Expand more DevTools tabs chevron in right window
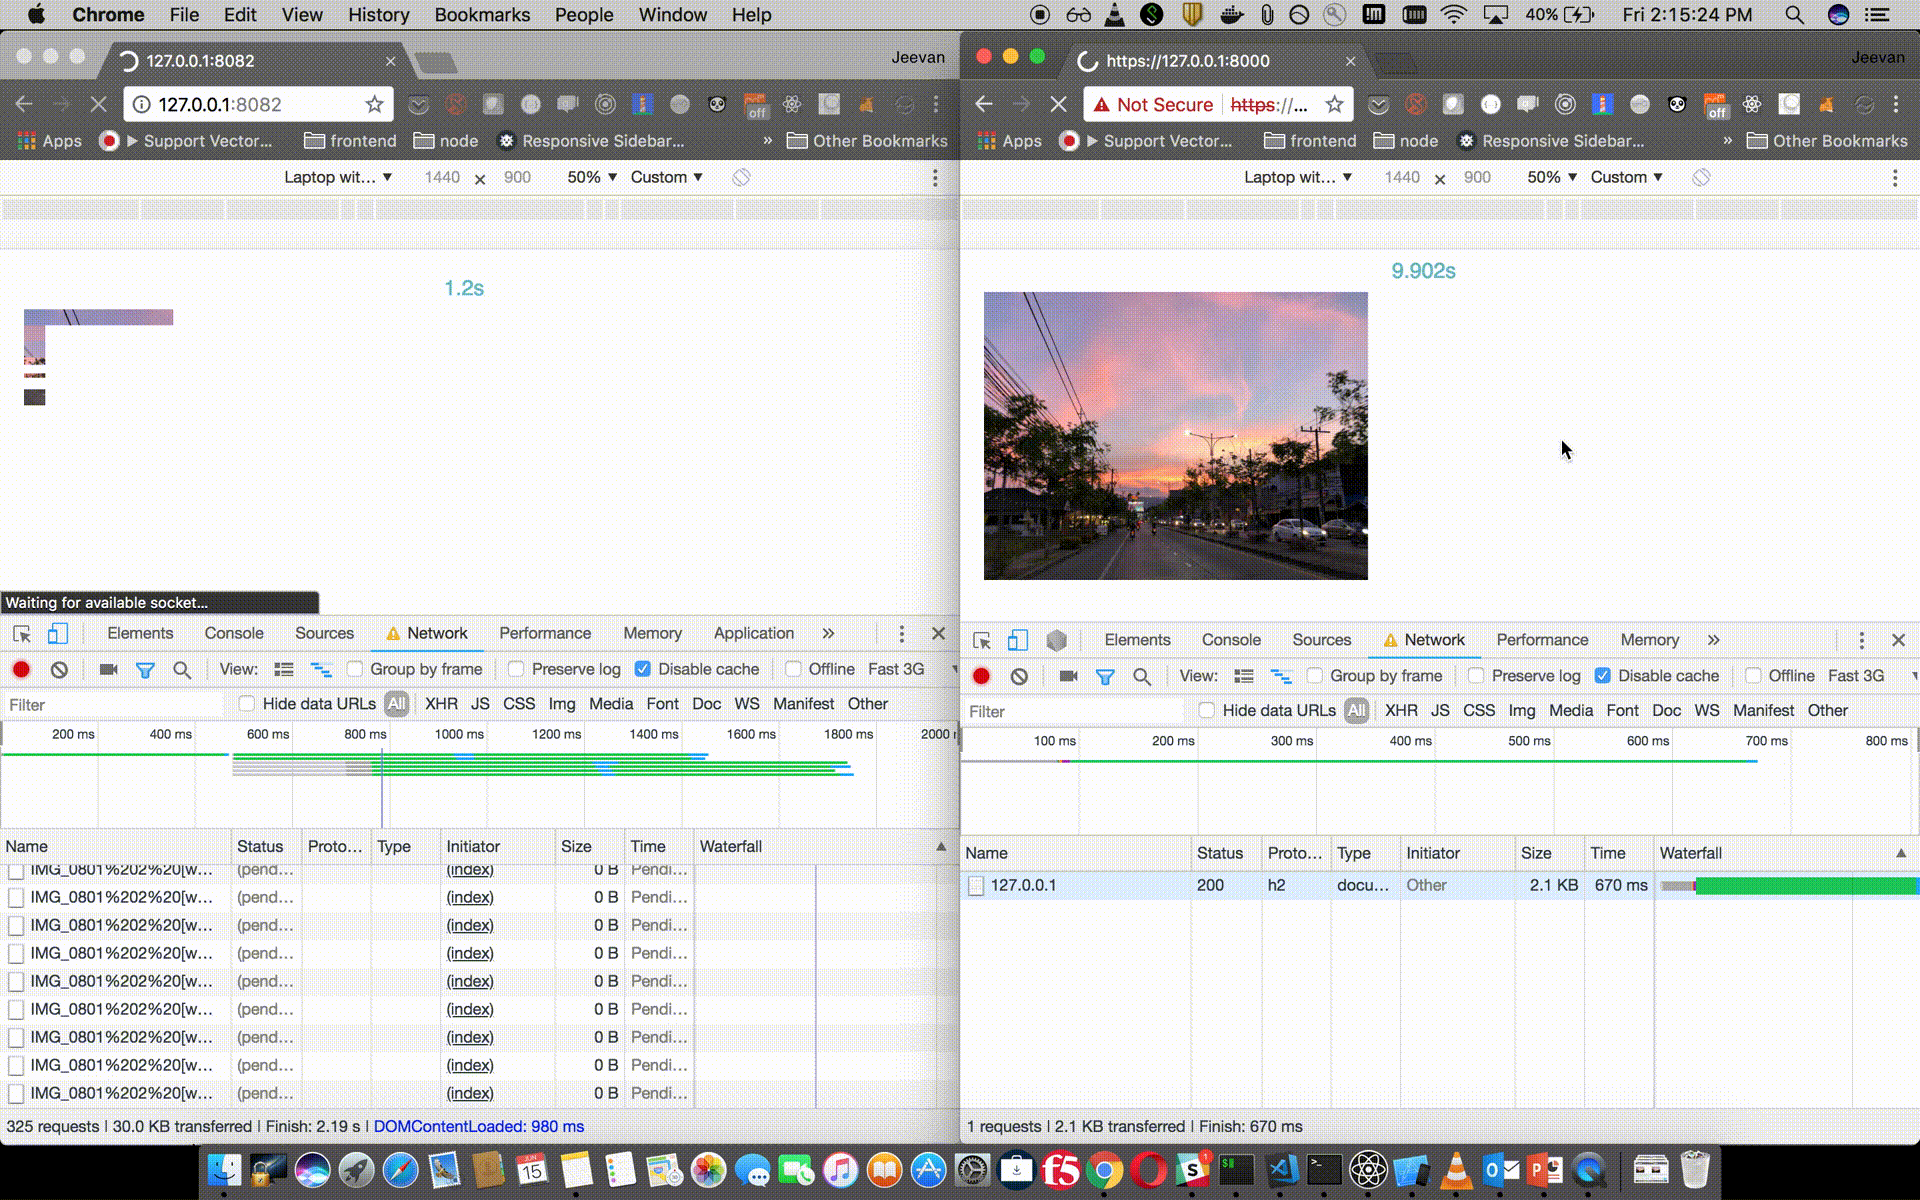The height and width of the screenshot is (1200, 1920). [x=1713, y=640]
